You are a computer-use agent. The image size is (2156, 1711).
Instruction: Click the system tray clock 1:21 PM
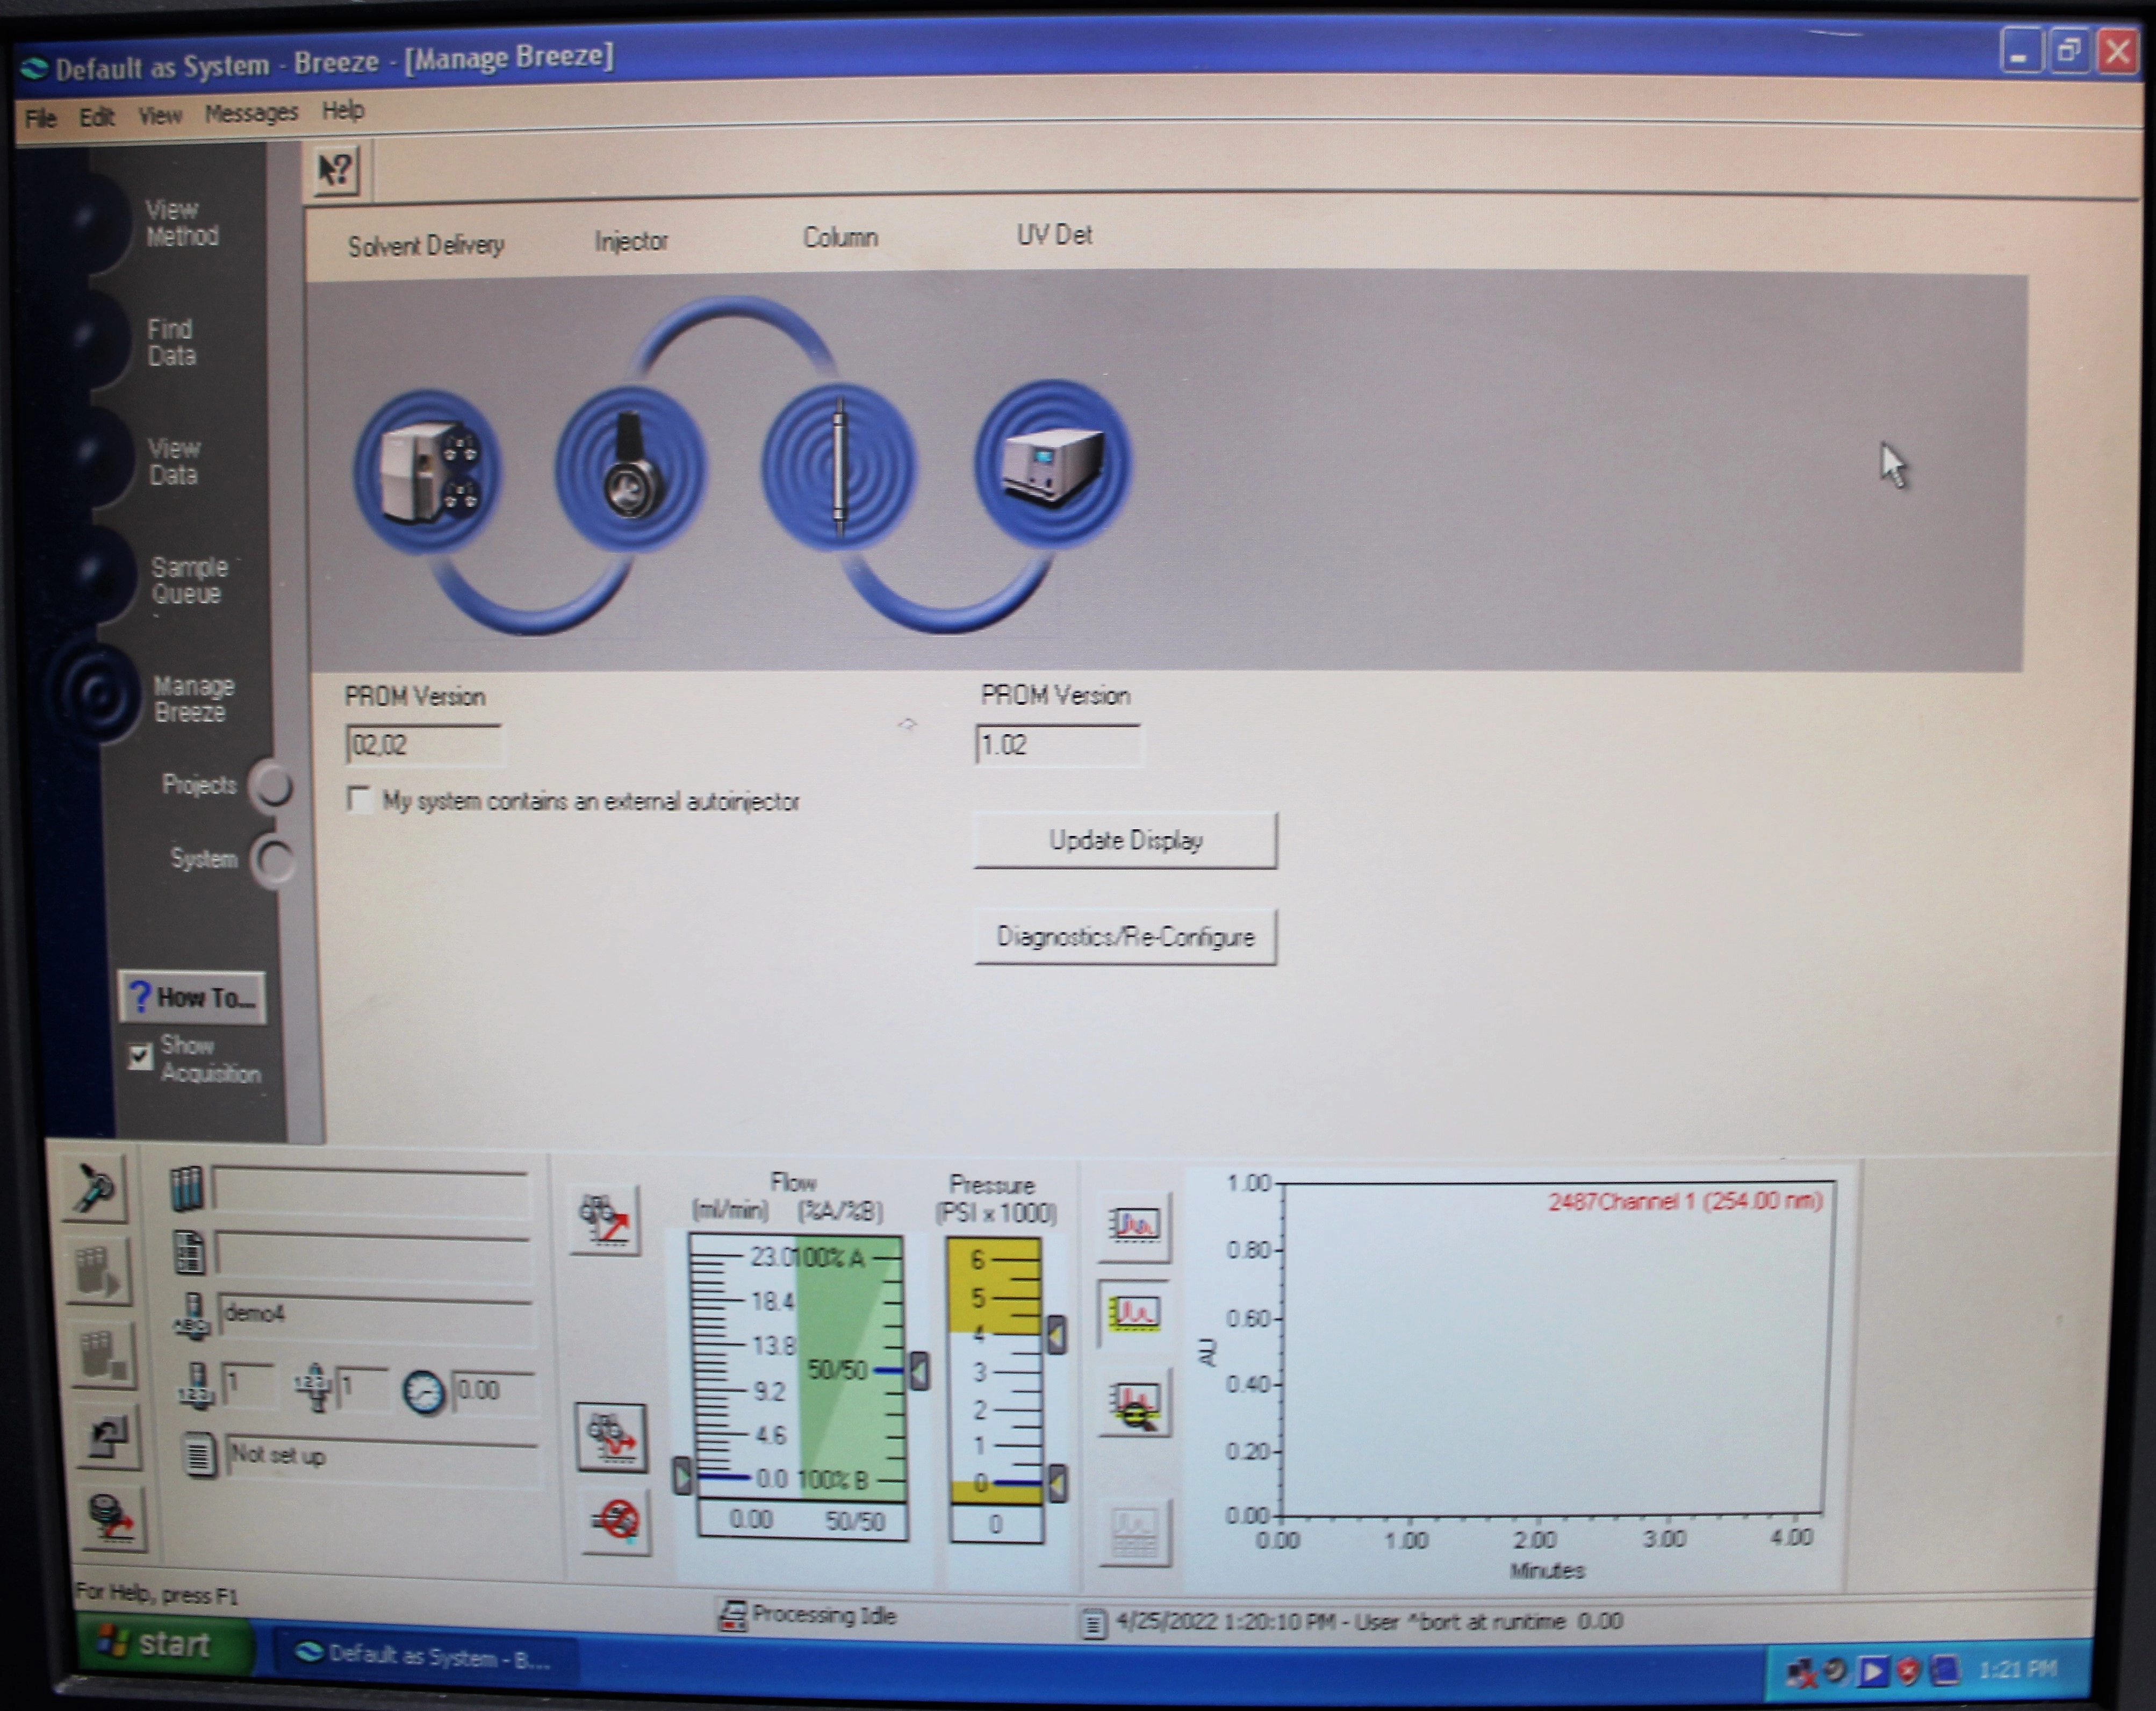pyautogui.click(x=2018, y=1670)
